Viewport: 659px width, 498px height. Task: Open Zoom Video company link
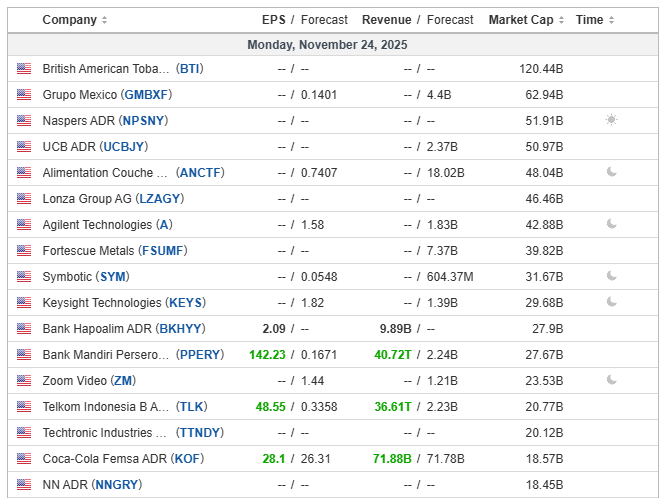pyautogui.click(x=76, y=381)
